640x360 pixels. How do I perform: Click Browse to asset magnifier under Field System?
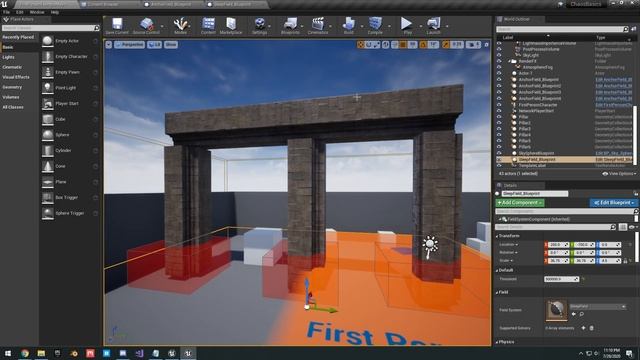(x=581, y=314)
